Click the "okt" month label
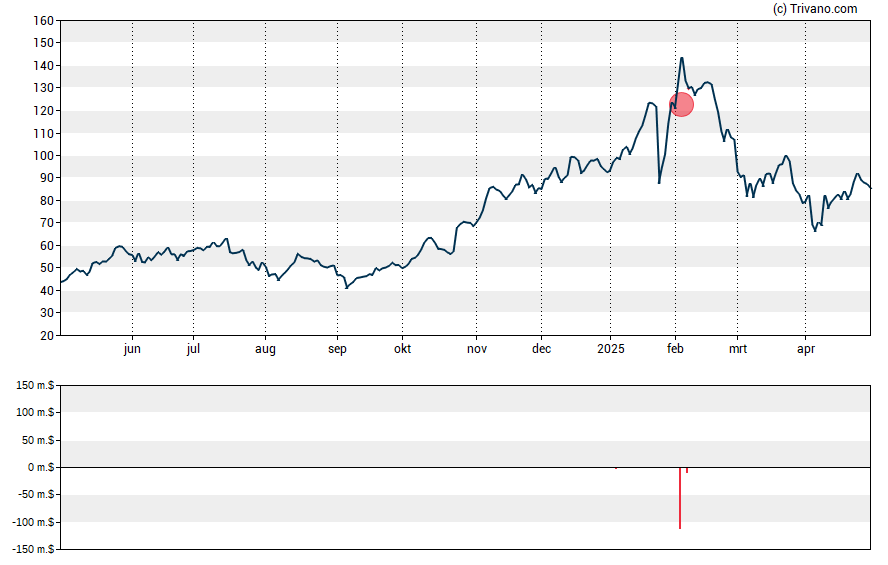 403,349
